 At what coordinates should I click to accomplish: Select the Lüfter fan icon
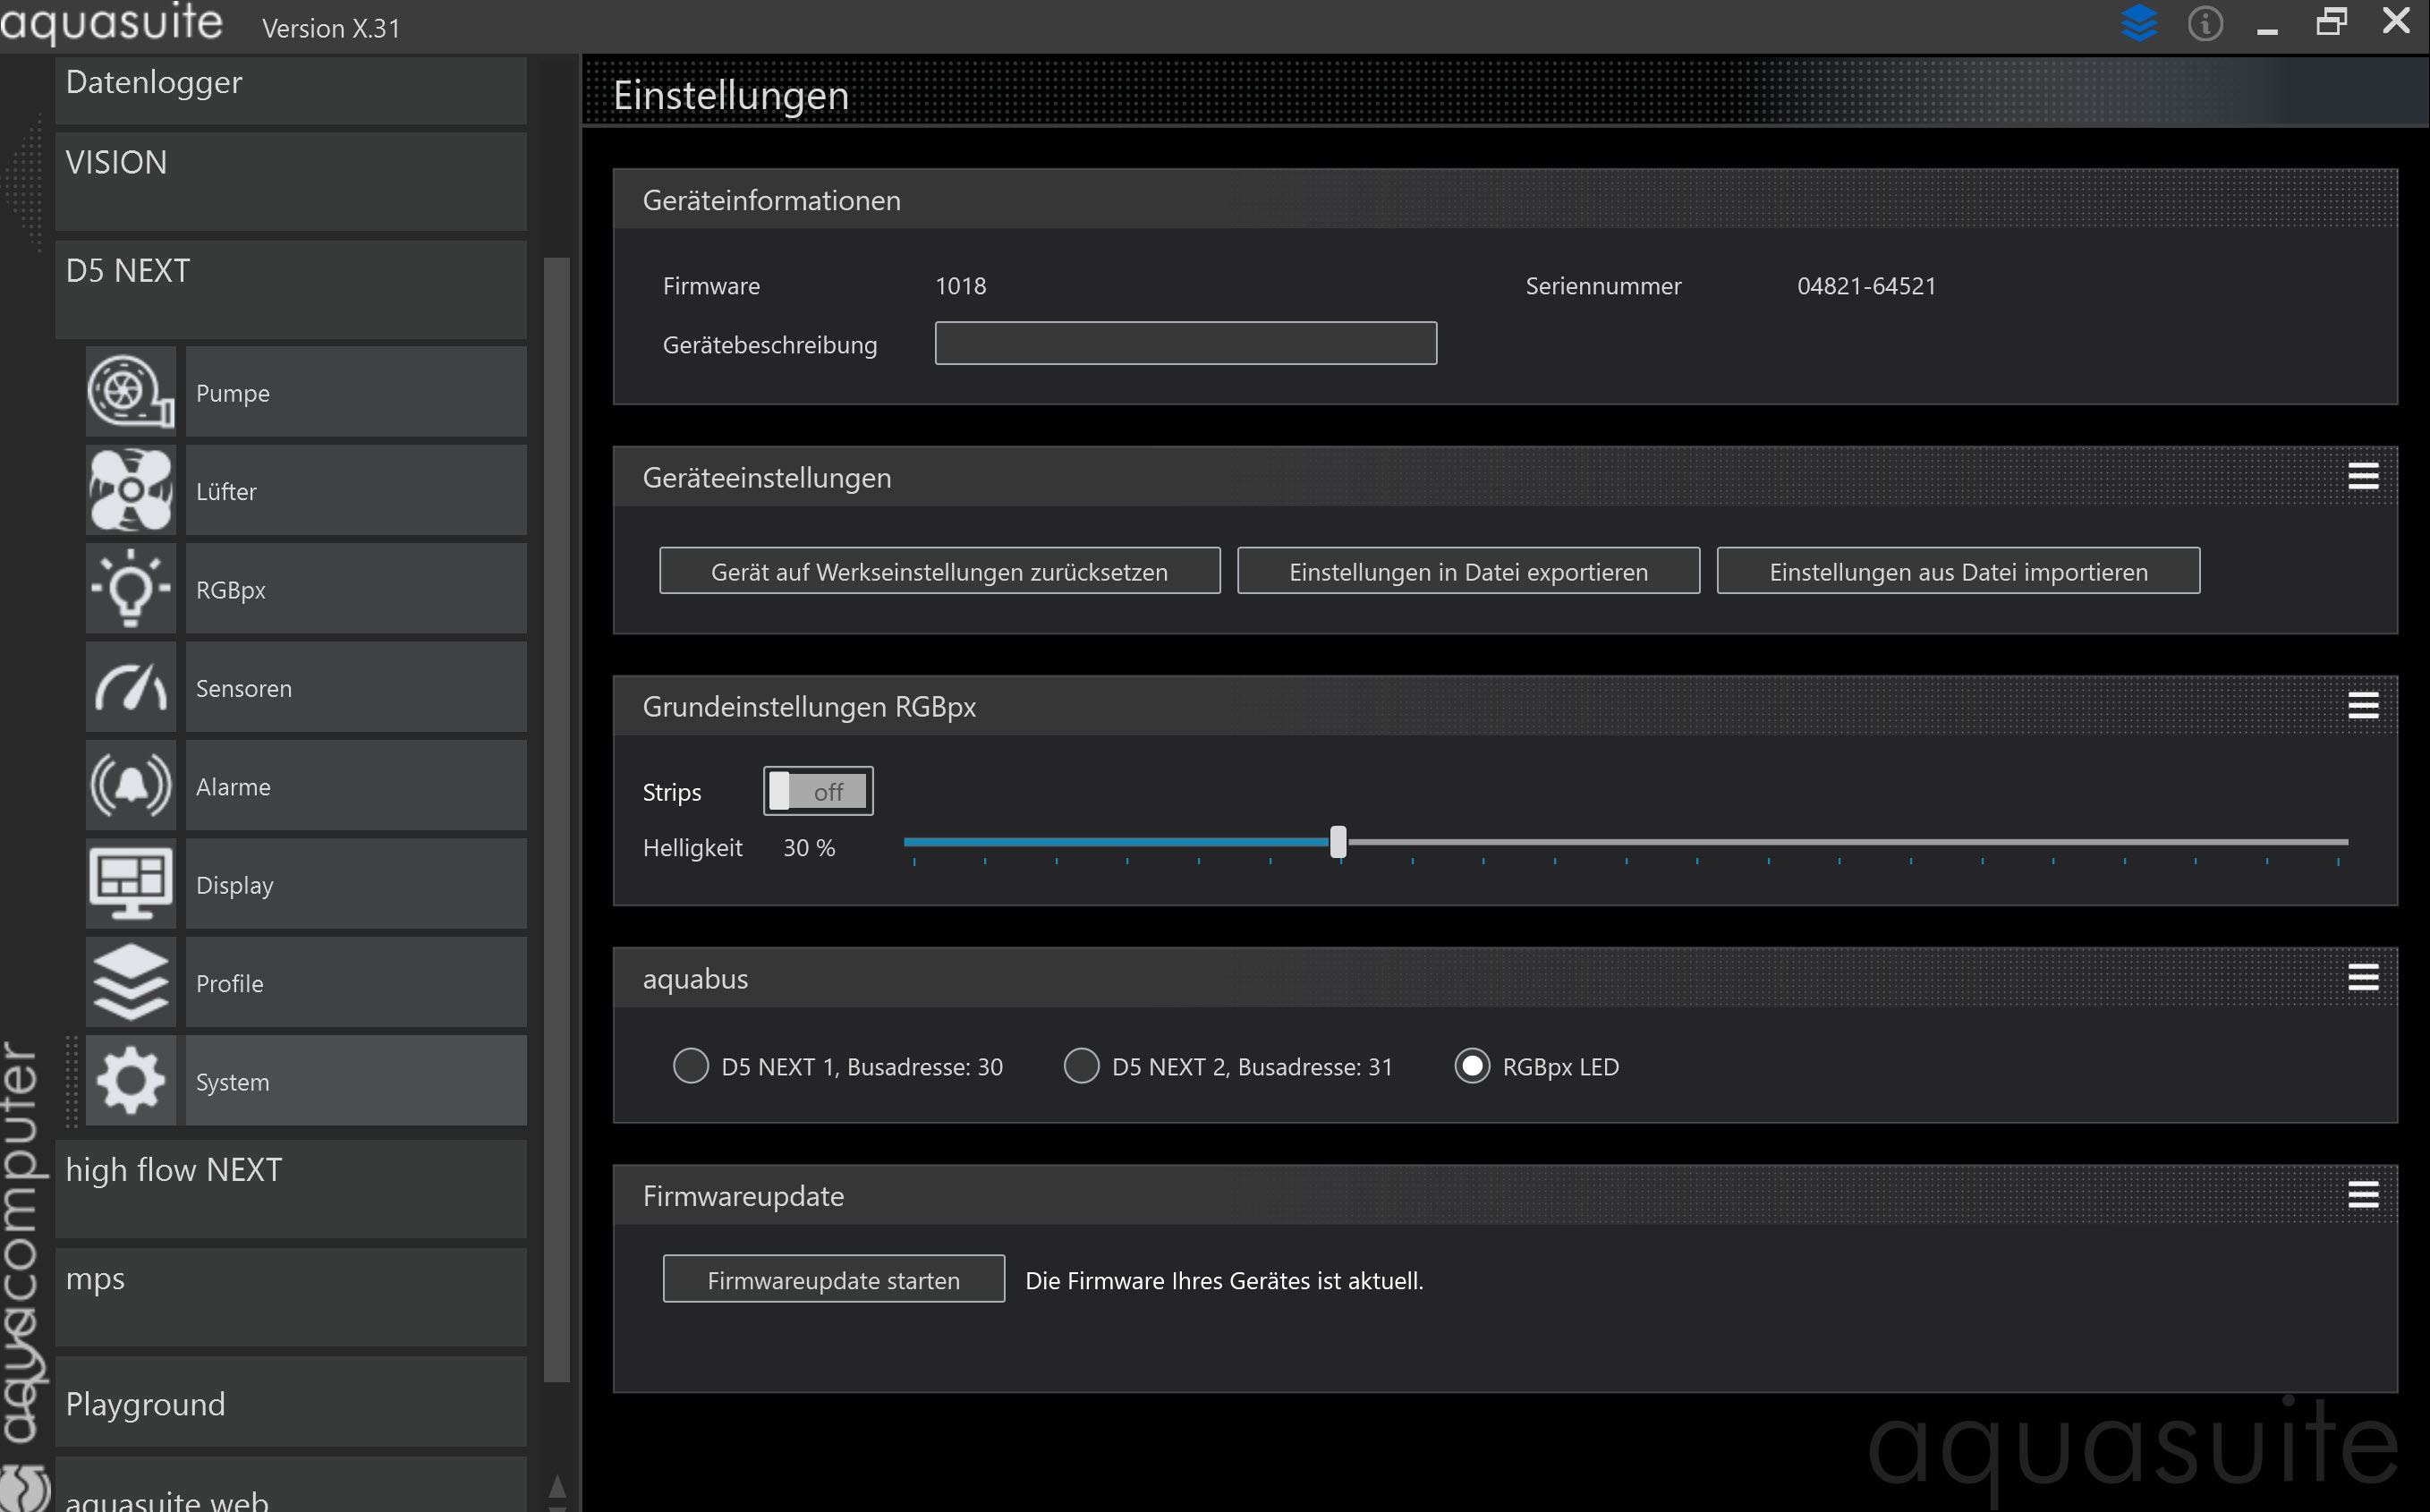(131, 490)
